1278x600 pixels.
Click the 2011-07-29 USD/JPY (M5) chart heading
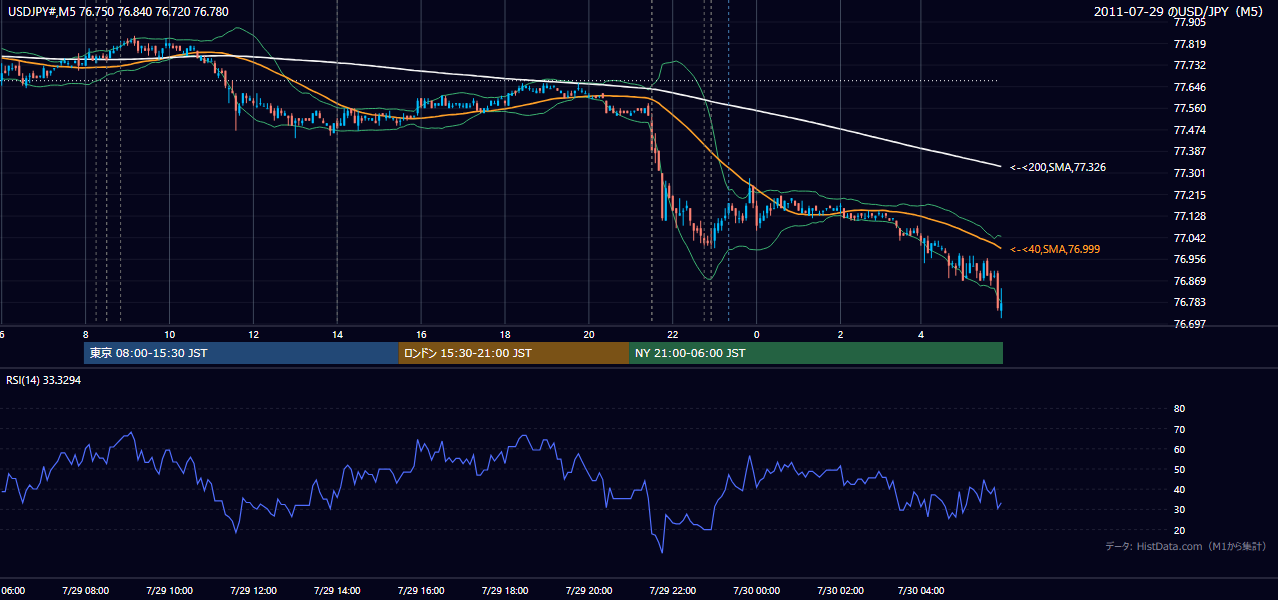[1179, 12]
